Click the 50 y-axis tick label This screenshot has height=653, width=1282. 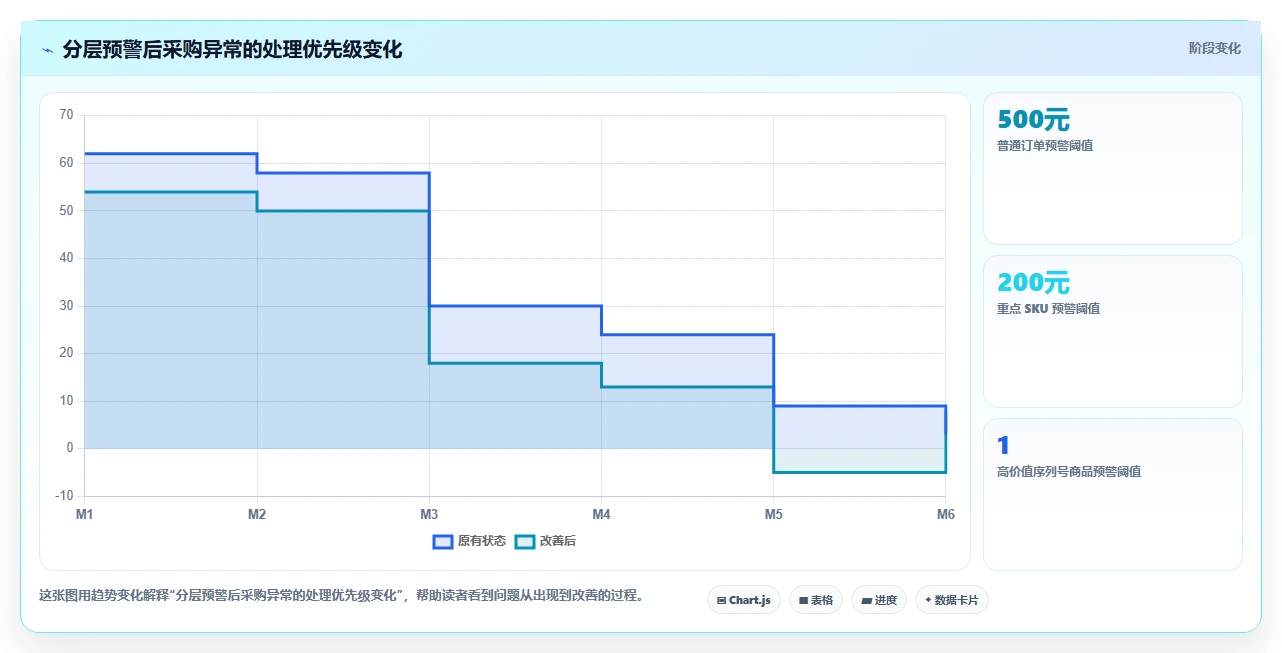point(67,211)
